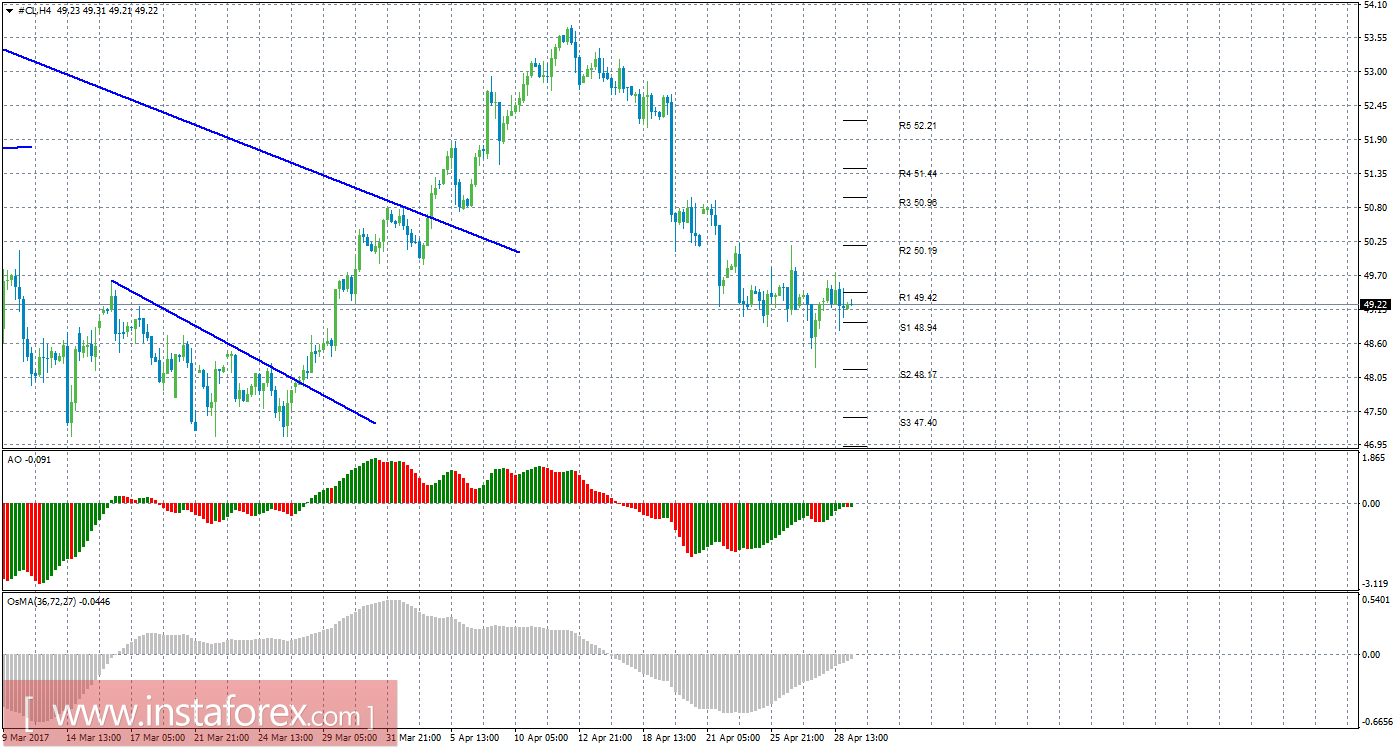Screen dimensions: 1398x749
Task: Click the 12 Apr 21:00 time label
Action: point(606,738)
